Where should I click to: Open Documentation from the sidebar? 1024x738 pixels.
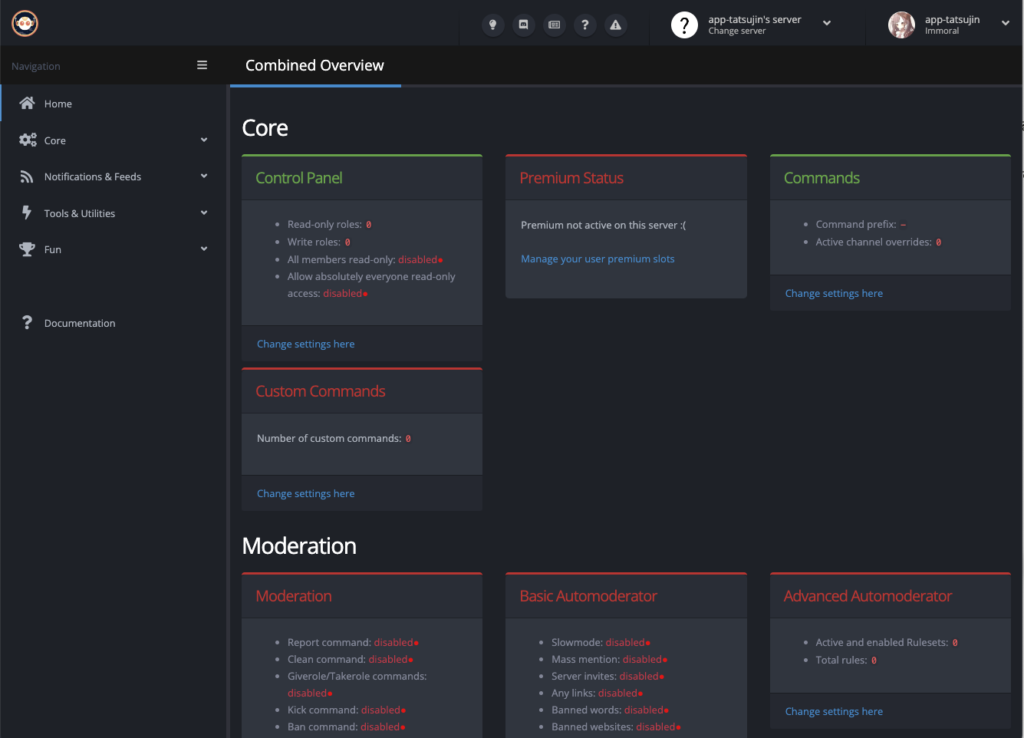(x=79, y=324)
